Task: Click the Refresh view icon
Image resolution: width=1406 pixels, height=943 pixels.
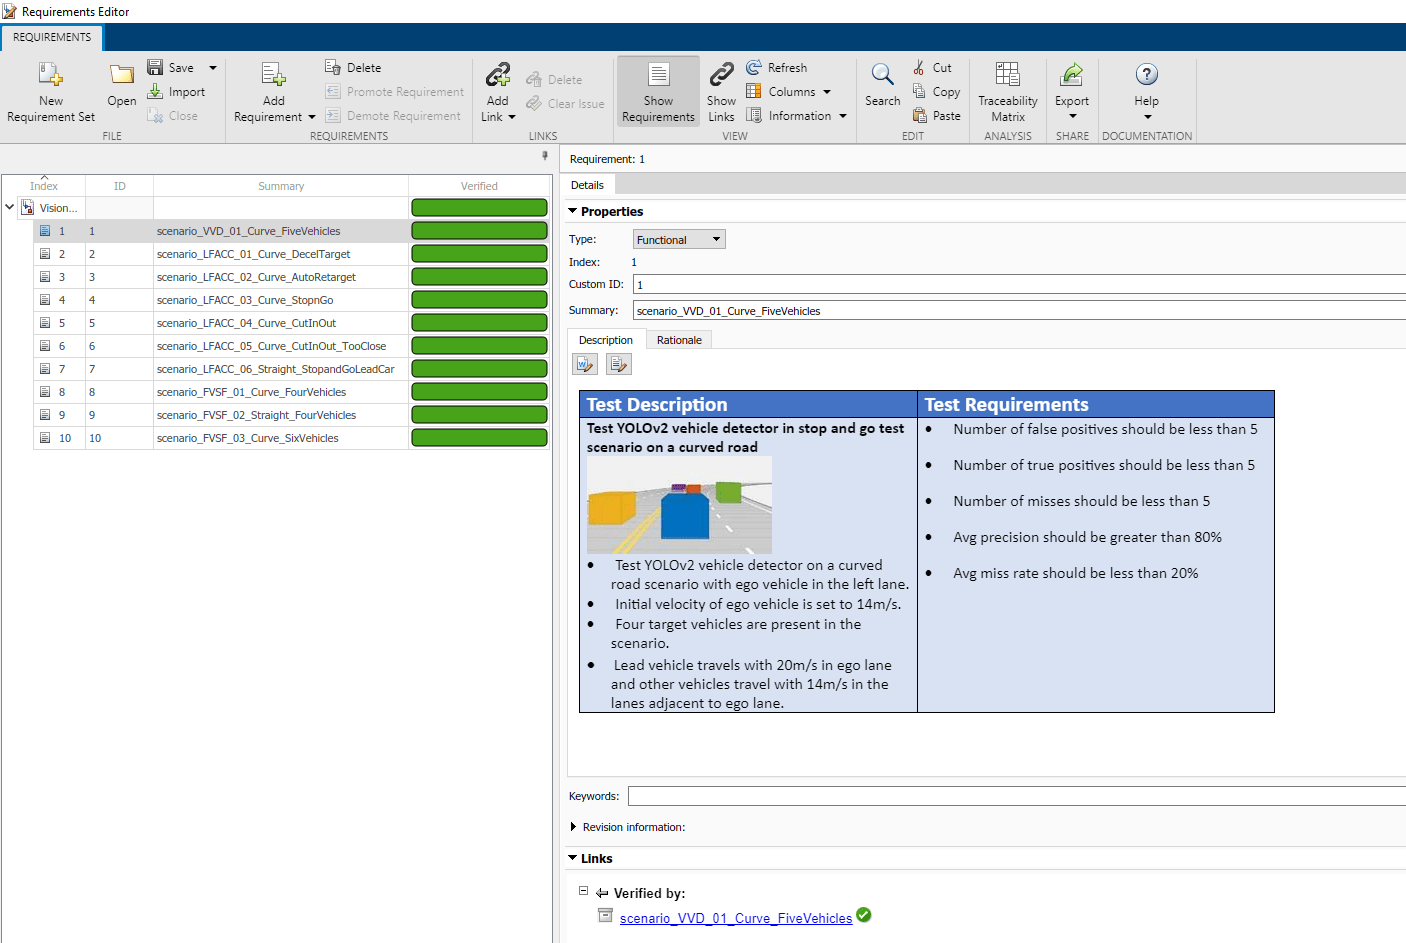Action: [754, 68]
